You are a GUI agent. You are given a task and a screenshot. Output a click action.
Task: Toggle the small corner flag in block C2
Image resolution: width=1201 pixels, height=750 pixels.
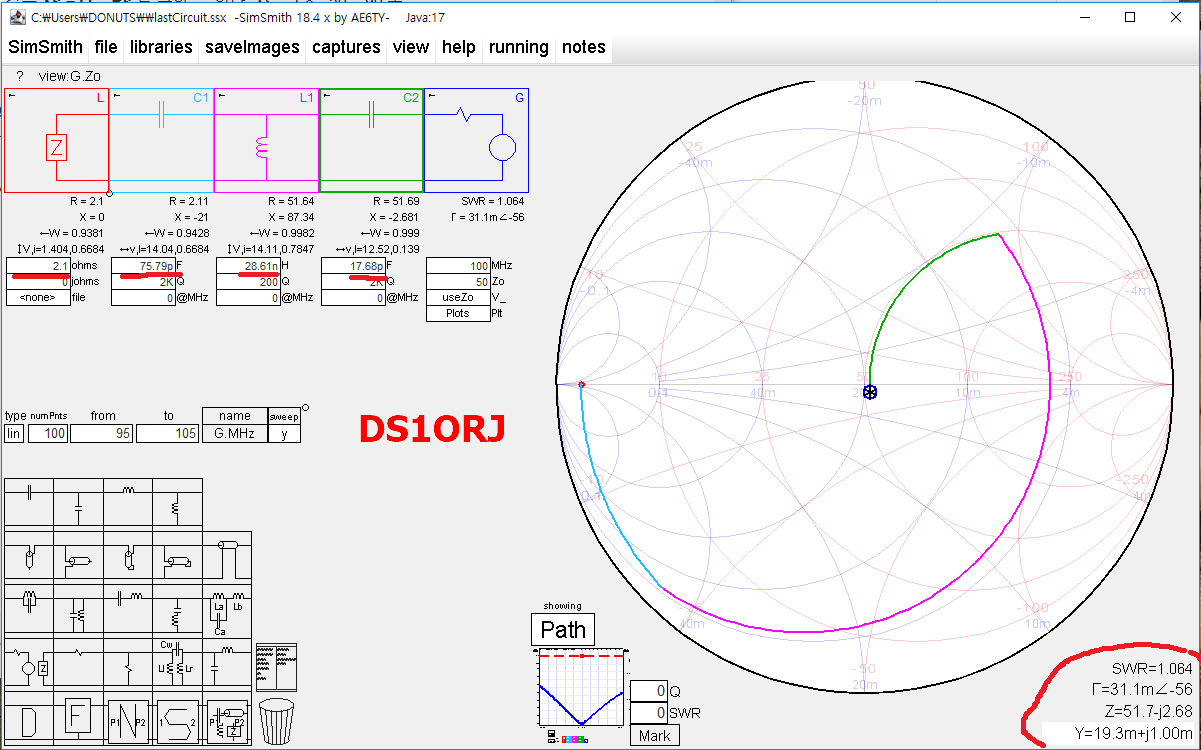click(x=326, y=95)
